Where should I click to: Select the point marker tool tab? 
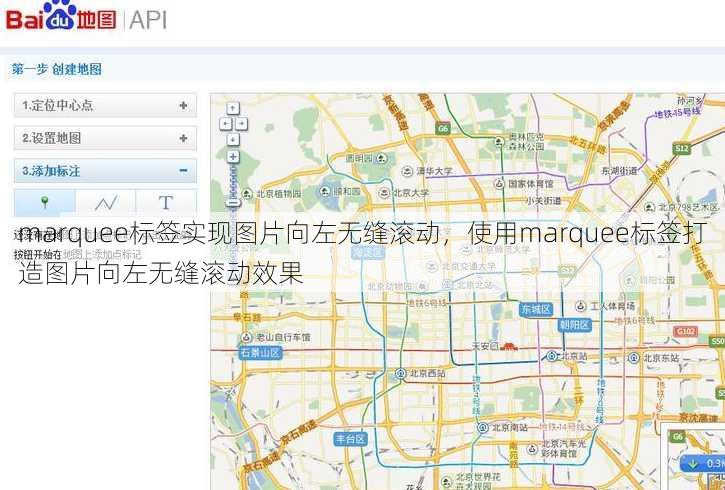pyautogui.click(x=45, y=202)
